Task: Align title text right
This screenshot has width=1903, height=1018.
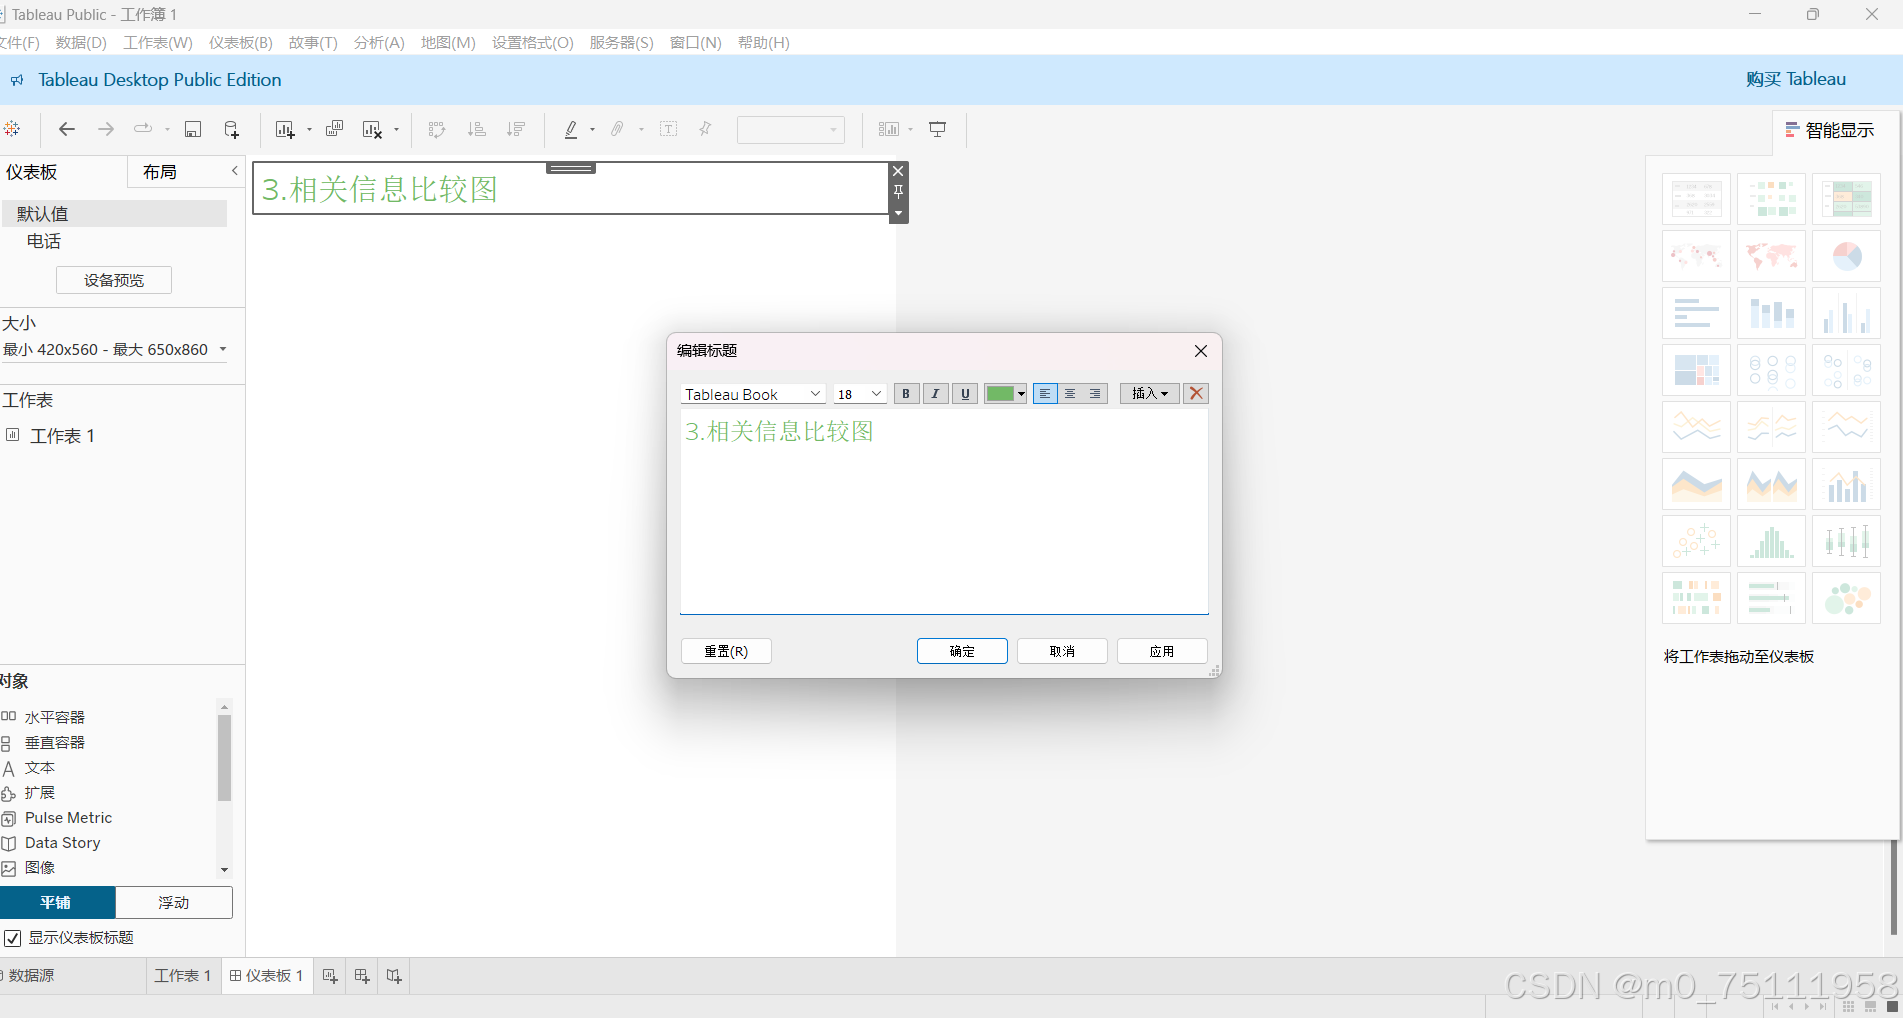Action: (1095, 394)
